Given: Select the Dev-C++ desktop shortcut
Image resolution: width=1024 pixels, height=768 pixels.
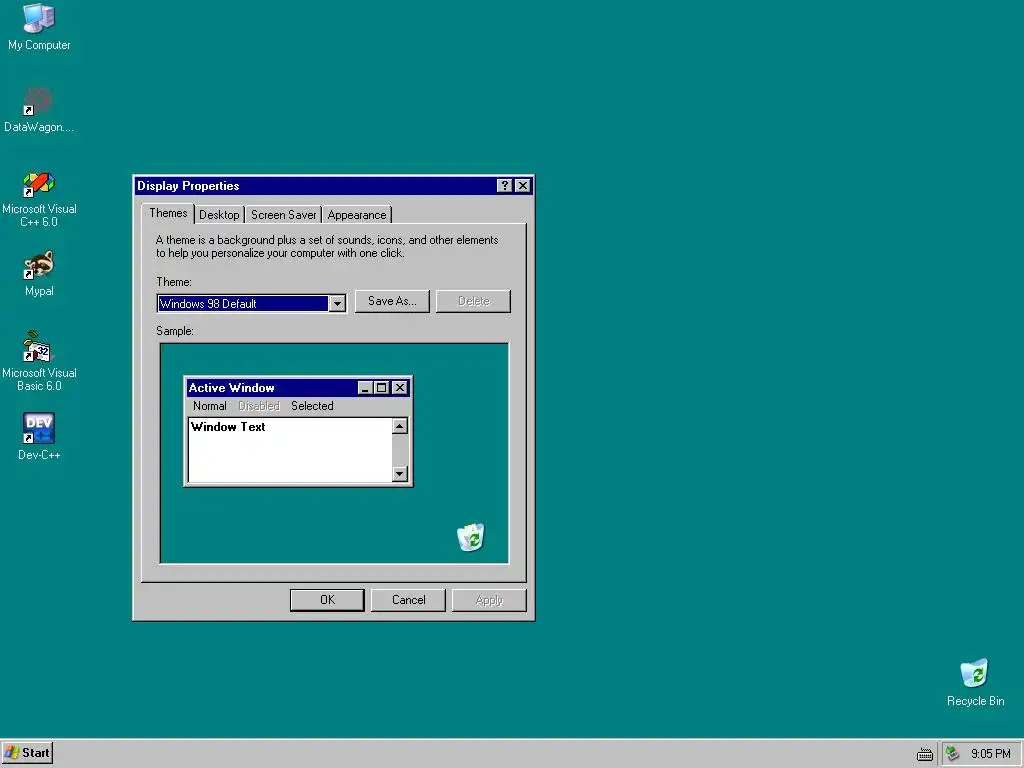Looking at the screenshot, I should click(39, 436).
